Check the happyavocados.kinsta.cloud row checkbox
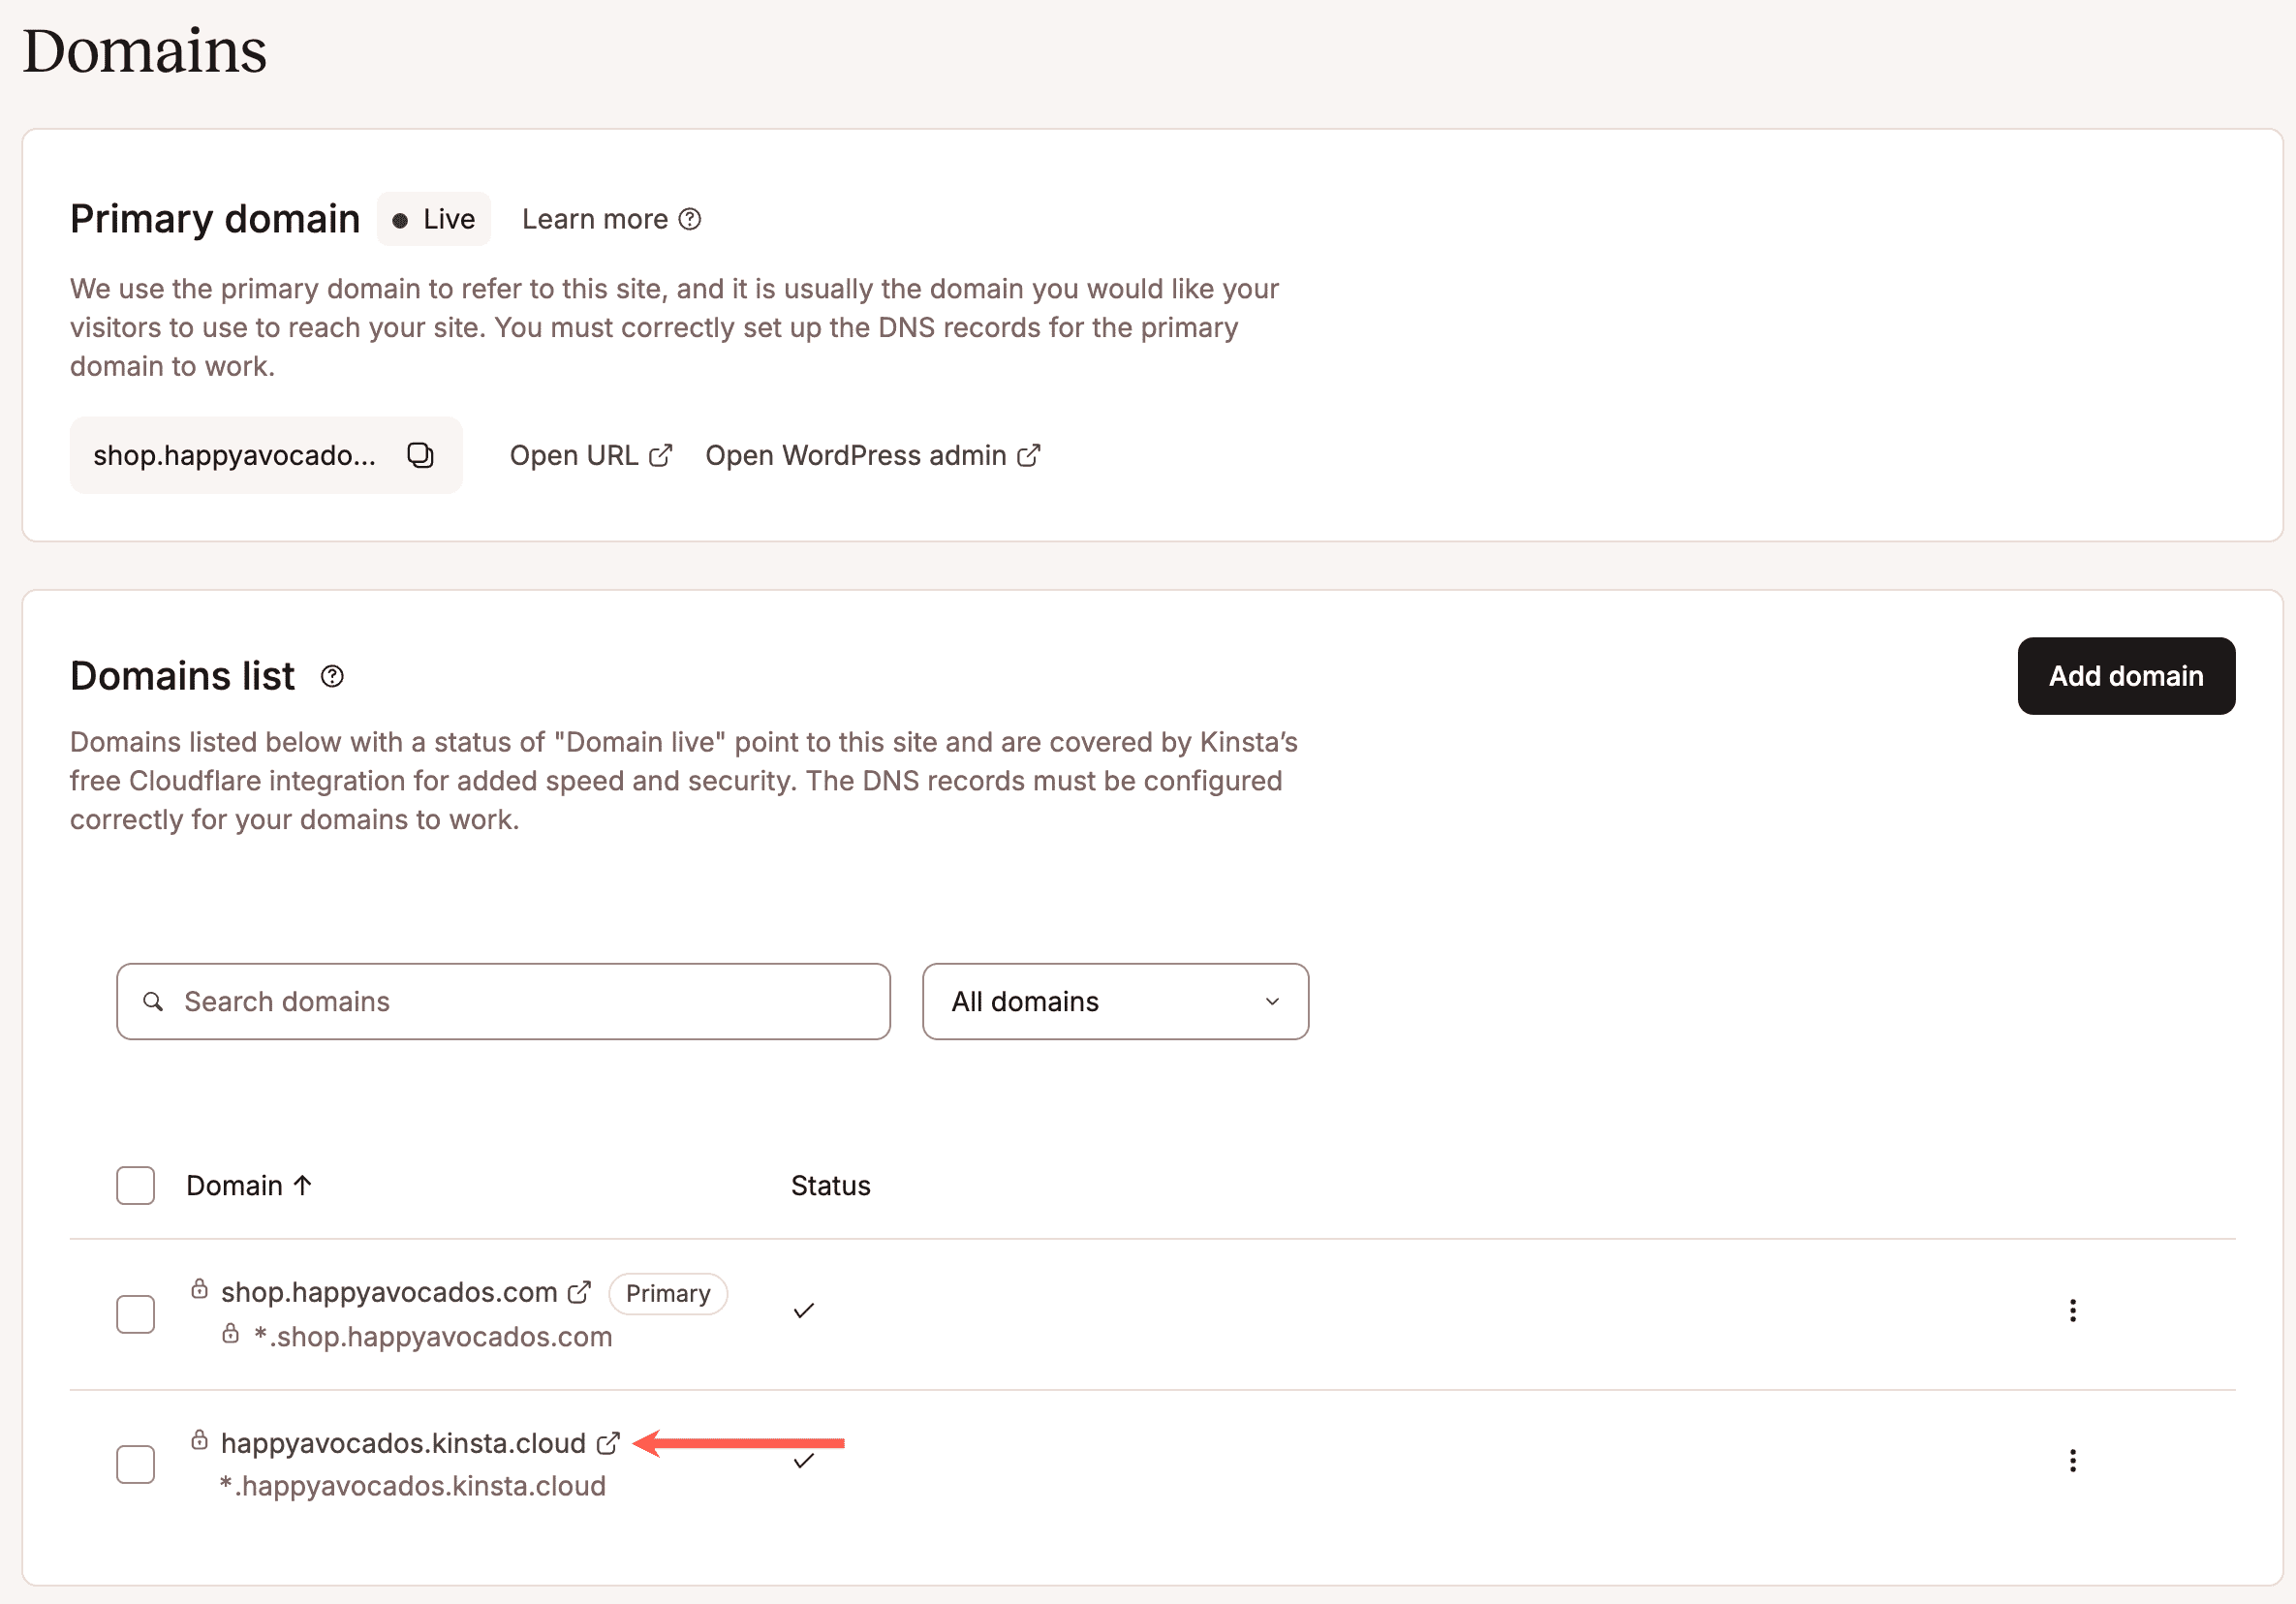The height and width of the screenshot is (1604, 2296). click(x=134, y=1464)
